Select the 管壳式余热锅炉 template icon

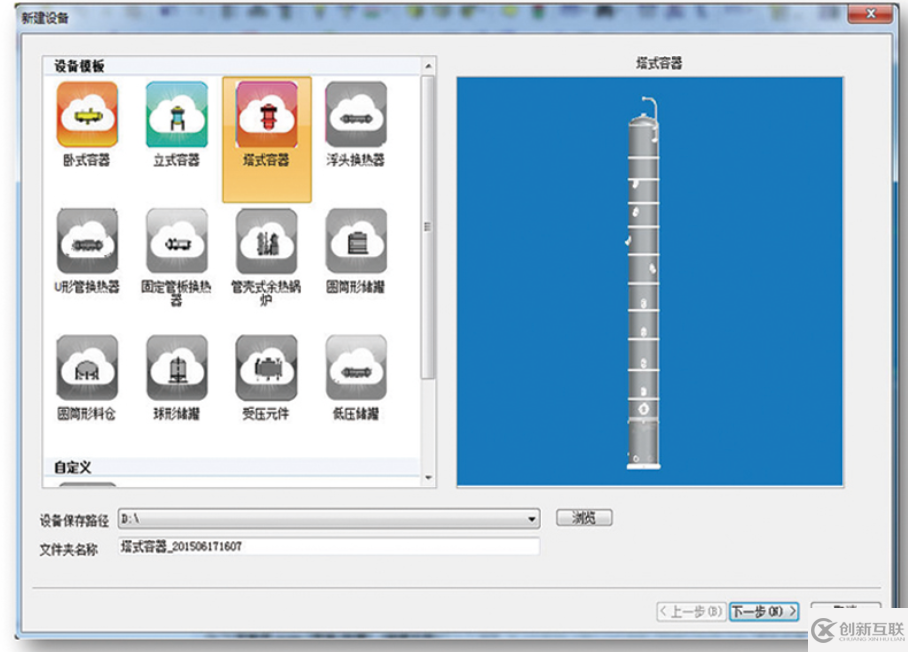pyautogui.click(x=266, y=241)
